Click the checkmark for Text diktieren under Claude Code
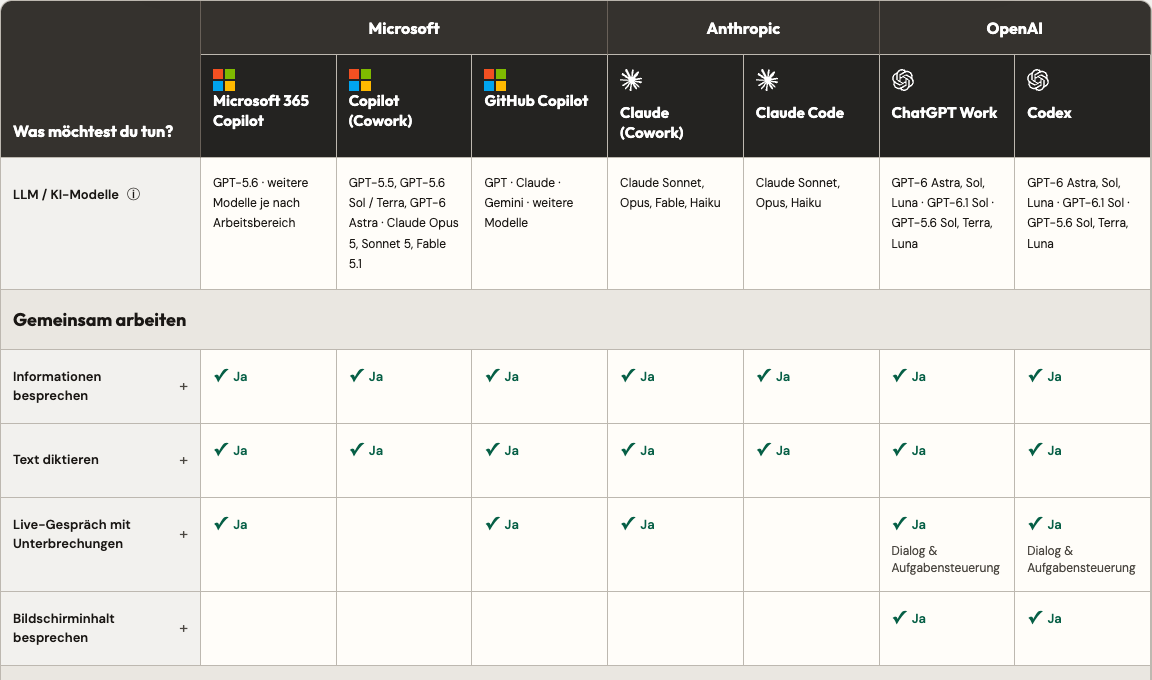Screen dimensions: 1152x680 [764, 449]
